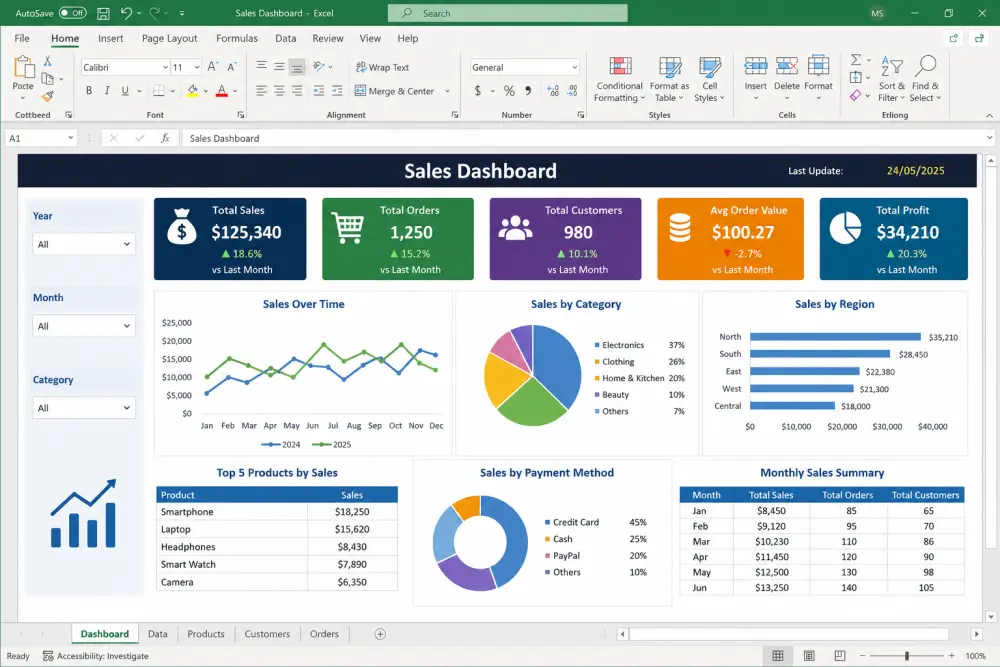
Task: Click the Paste clipboard icon
Action: coord(24,67)
